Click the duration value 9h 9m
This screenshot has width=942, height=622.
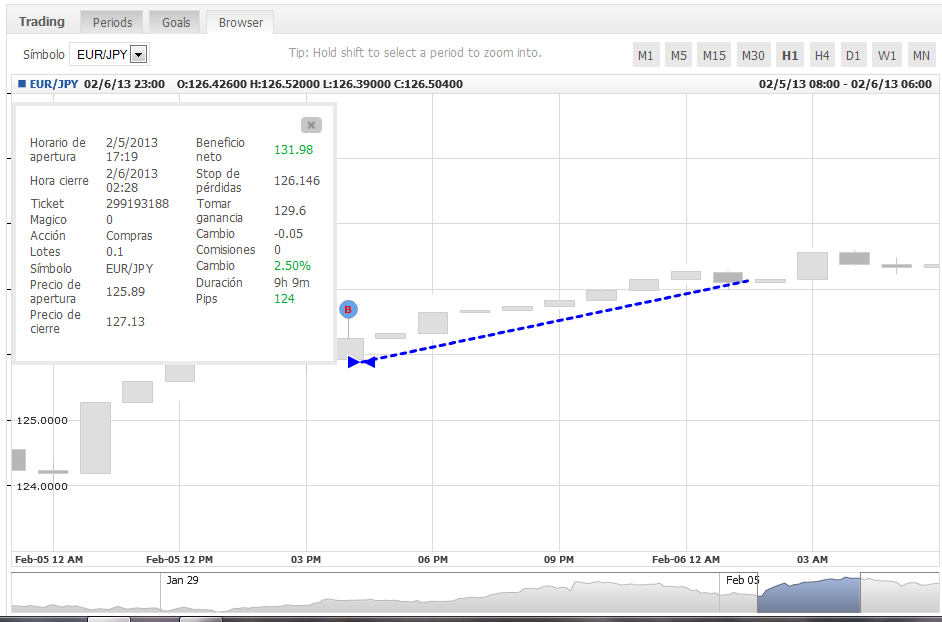(292, 282)
